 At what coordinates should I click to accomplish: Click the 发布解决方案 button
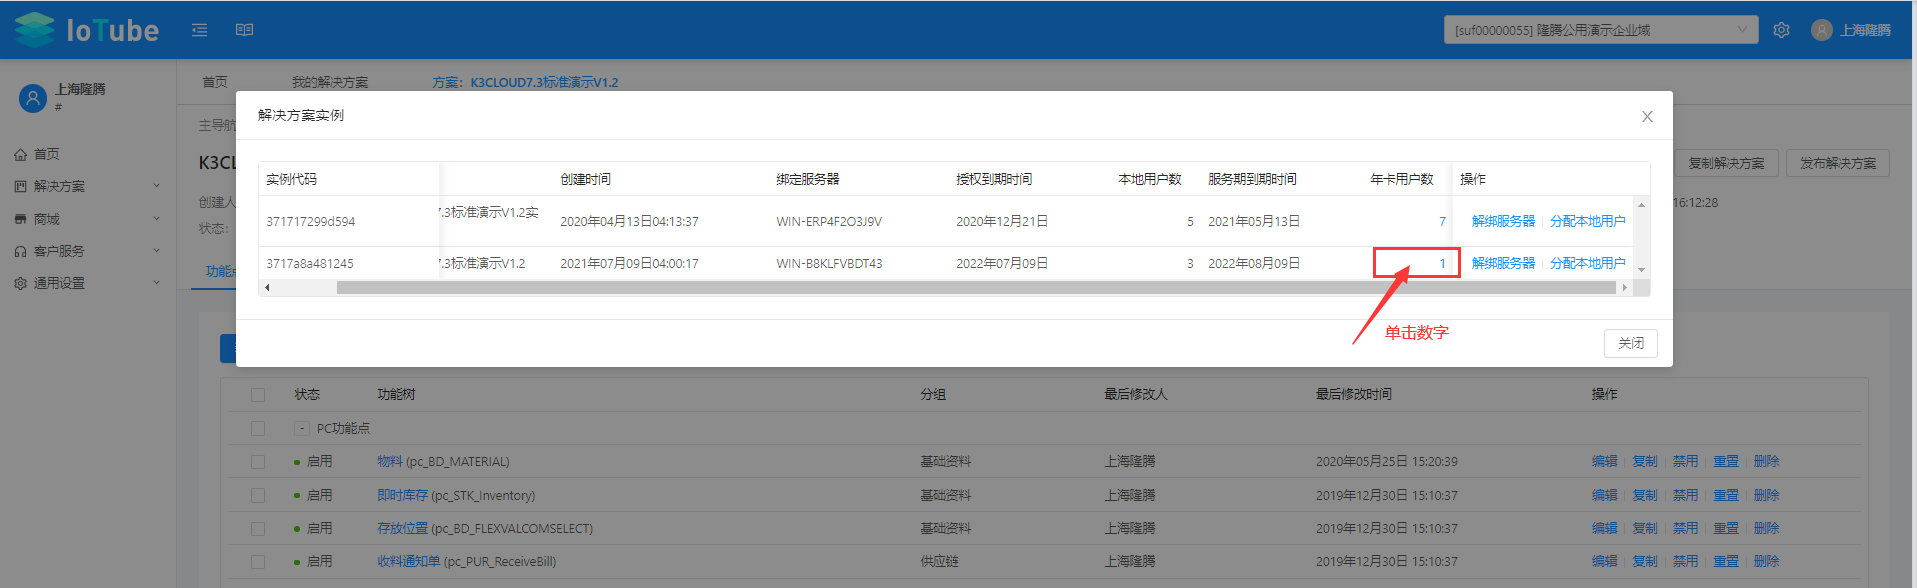click(1838, 163)
